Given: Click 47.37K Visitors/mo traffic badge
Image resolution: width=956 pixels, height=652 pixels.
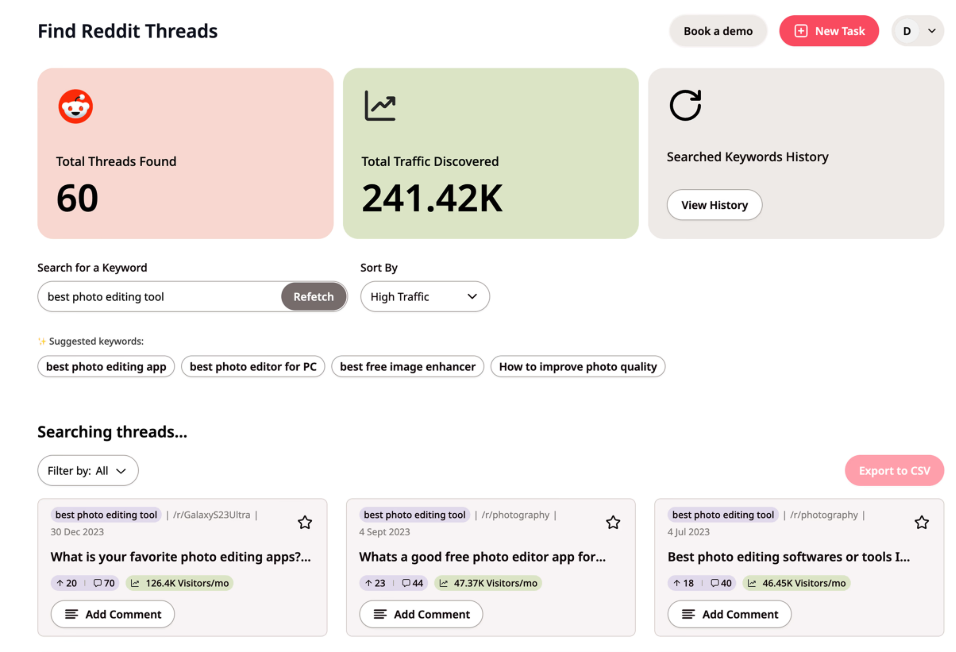Looking at the screenshot, I should pyautogui.click(x=488, y=583).
